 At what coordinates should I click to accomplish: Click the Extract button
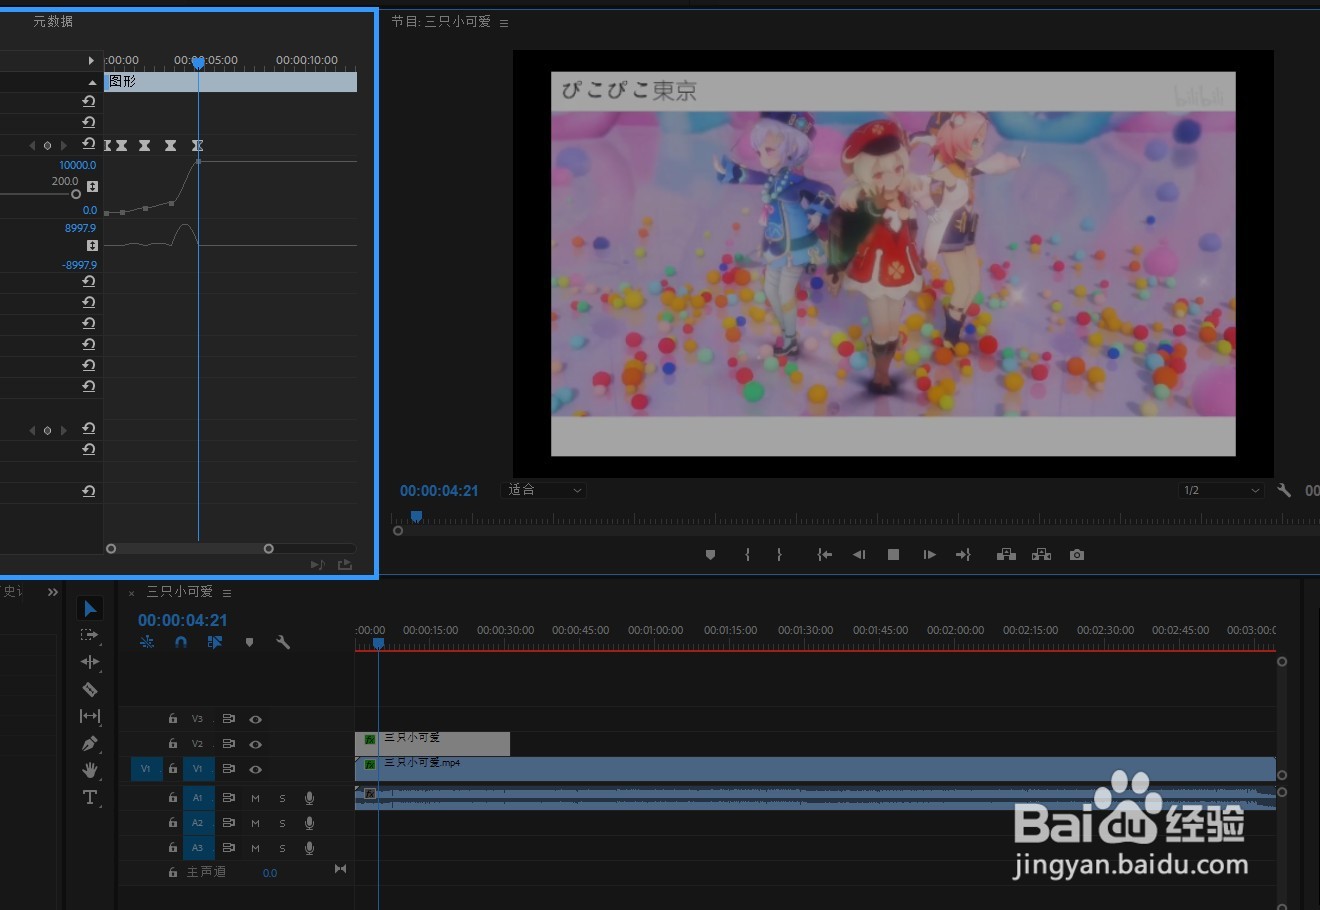point(1041,555)
